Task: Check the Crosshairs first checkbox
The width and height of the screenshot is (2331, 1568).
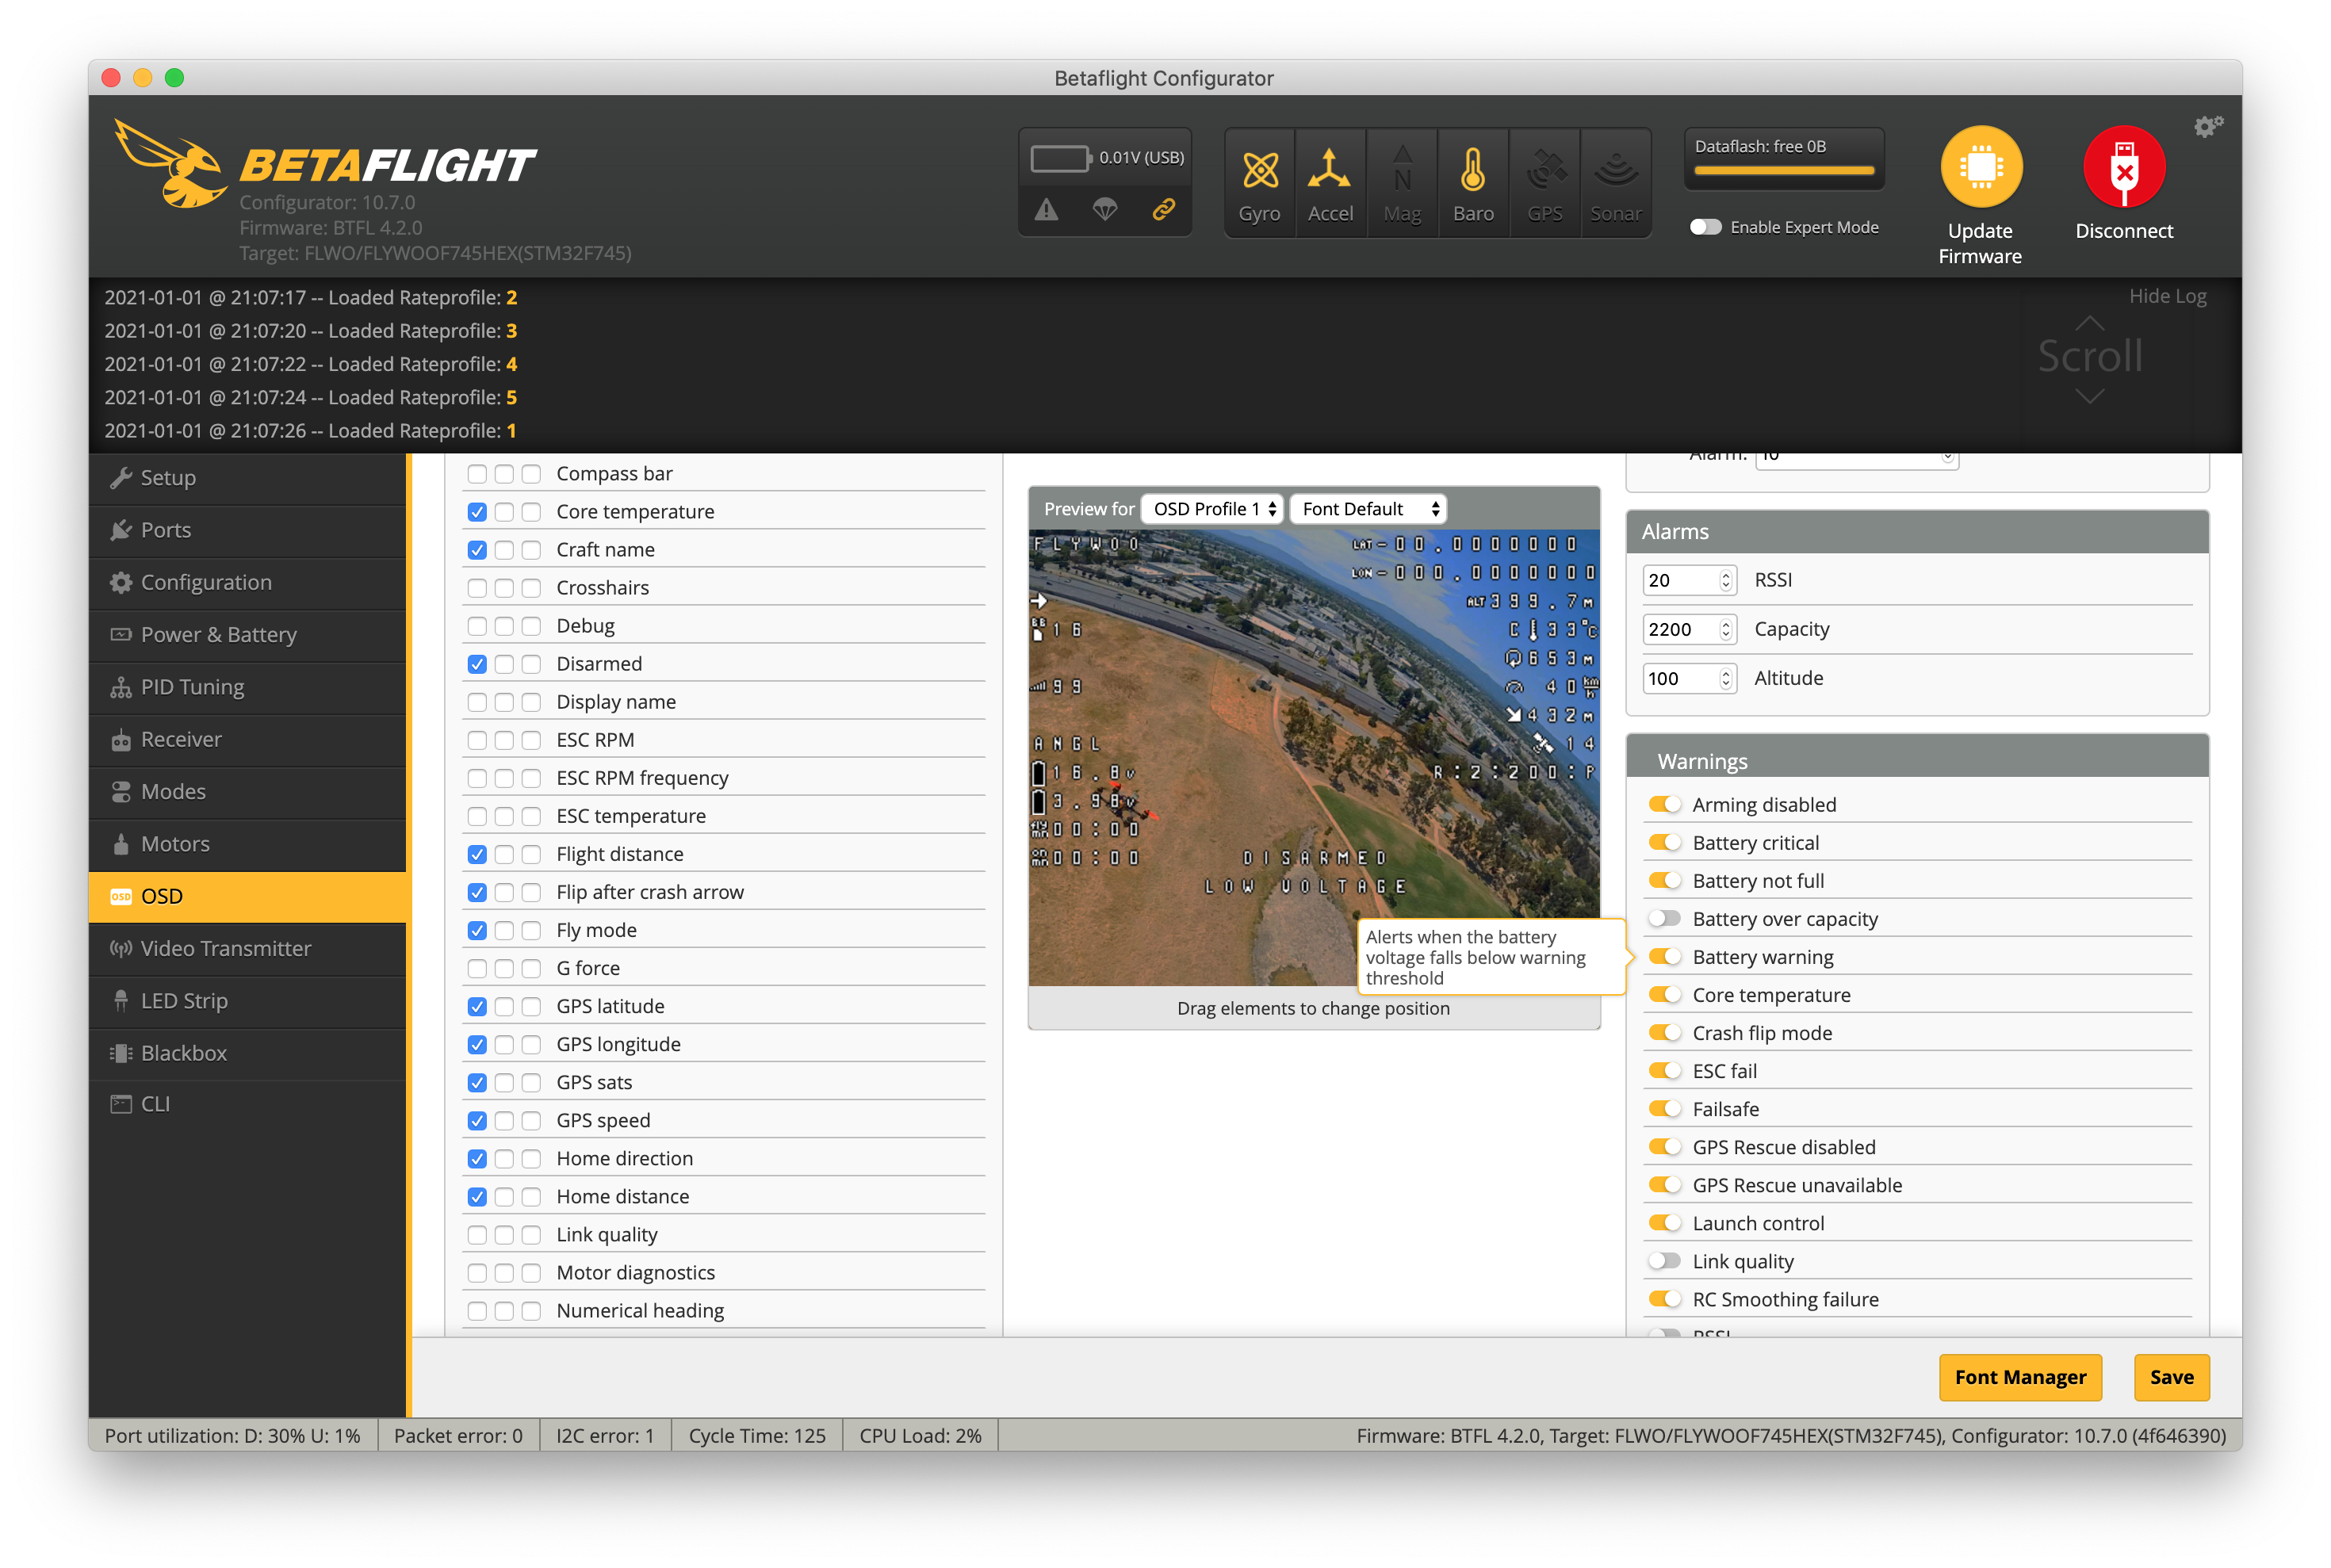Action: [477, 588]
